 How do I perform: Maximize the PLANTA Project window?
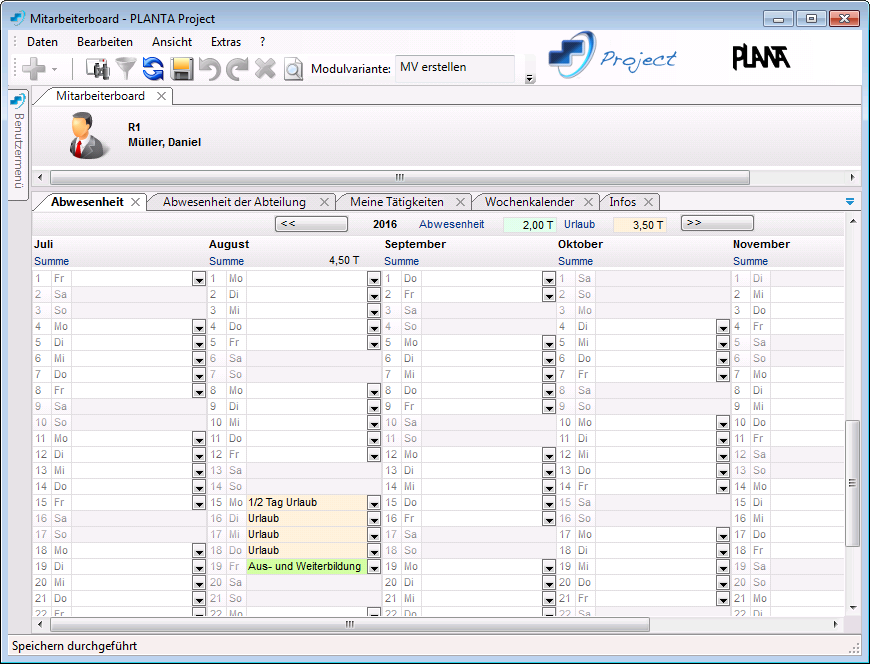[x=811, y=19]
